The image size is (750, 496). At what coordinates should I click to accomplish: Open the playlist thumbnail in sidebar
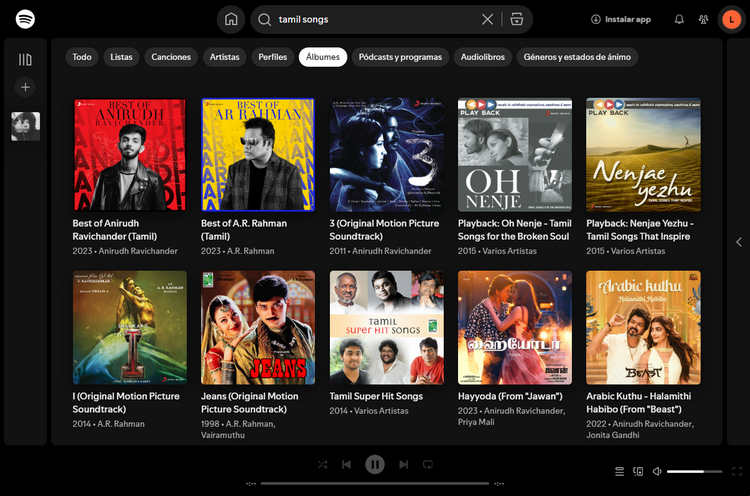tap(25, 126)
